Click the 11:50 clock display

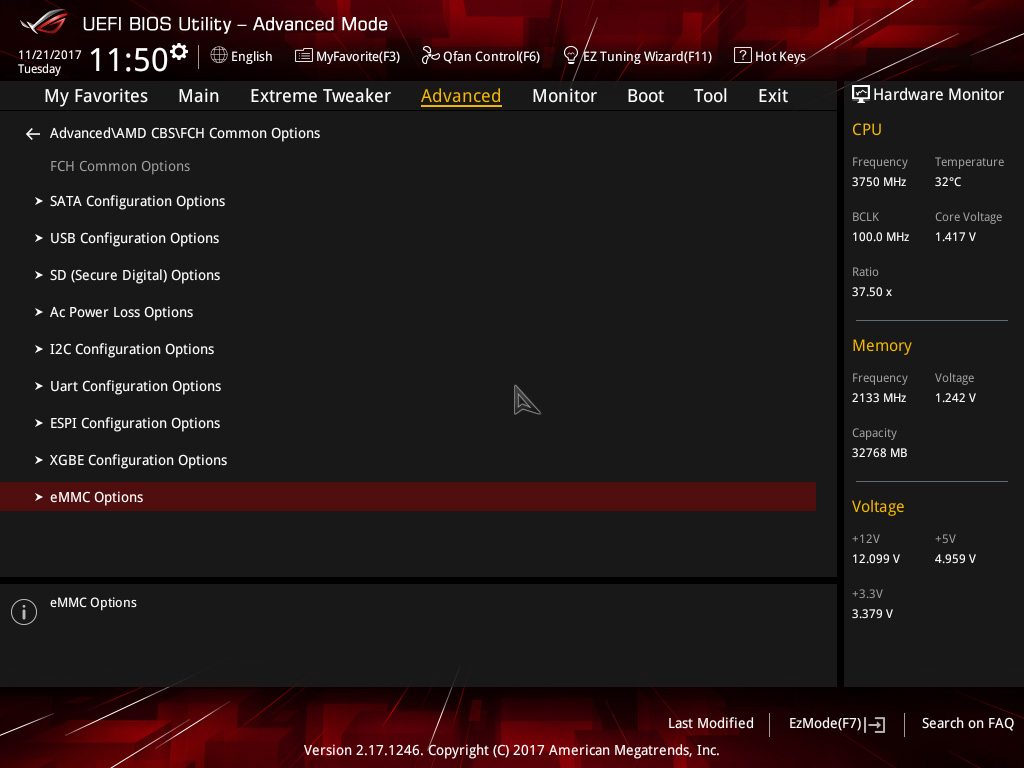click(129, 59)
